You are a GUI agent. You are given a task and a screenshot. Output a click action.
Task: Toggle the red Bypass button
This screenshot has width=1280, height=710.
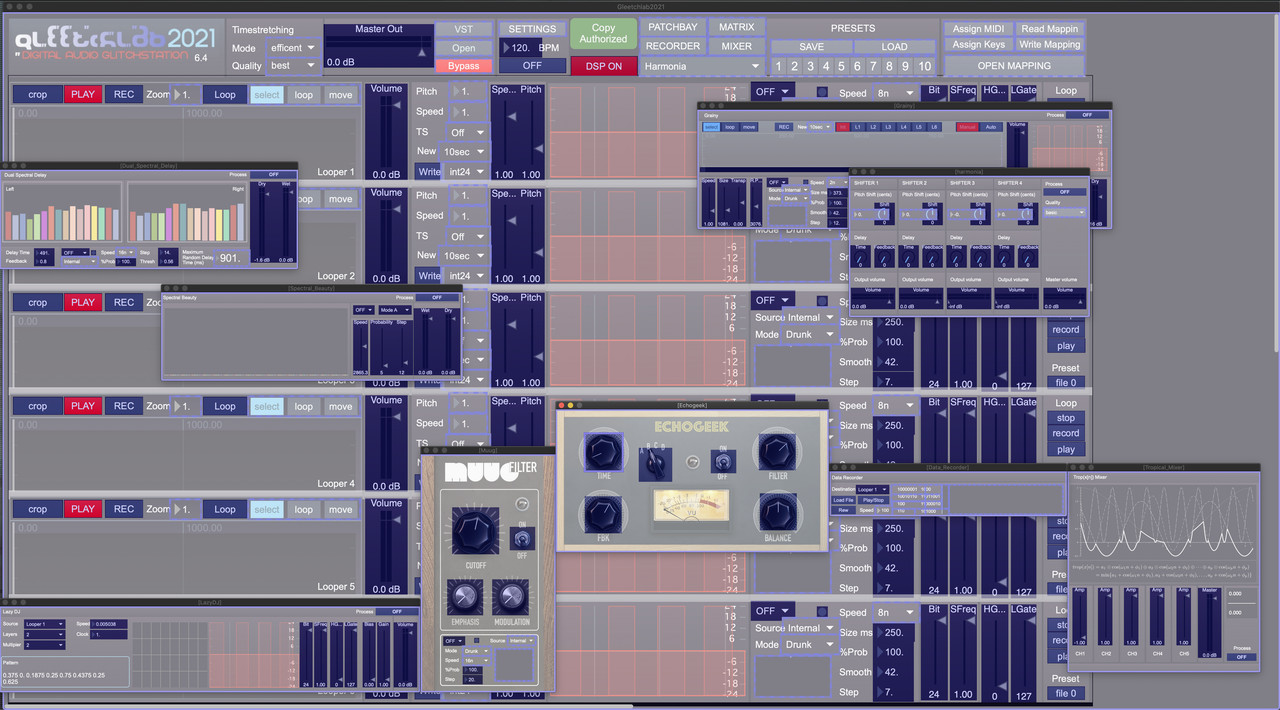pos(463,66)
